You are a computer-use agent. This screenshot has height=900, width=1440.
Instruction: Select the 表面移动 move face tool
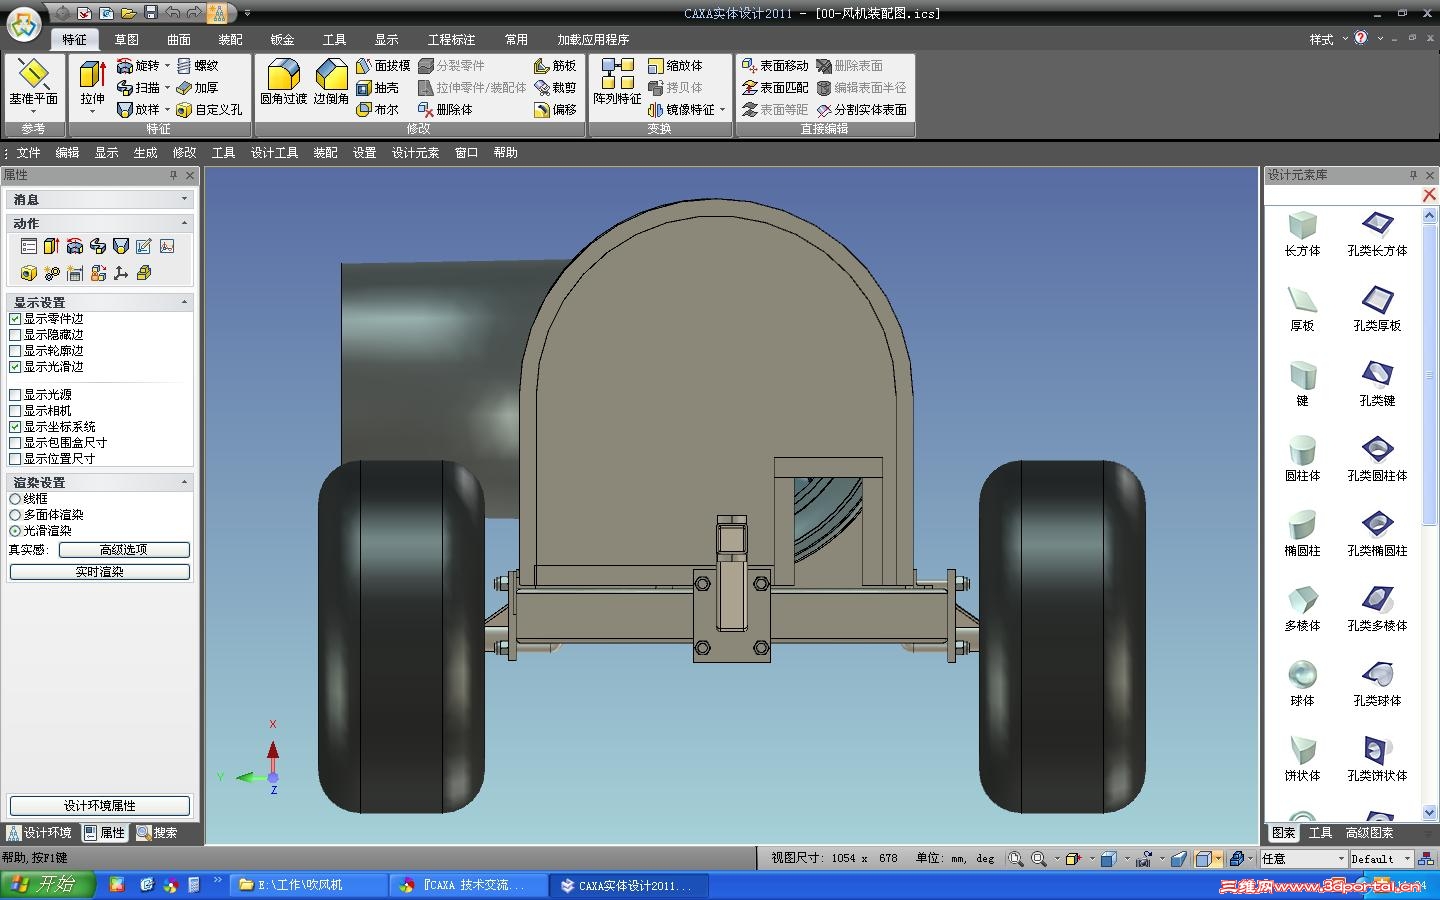click(775, 66)
